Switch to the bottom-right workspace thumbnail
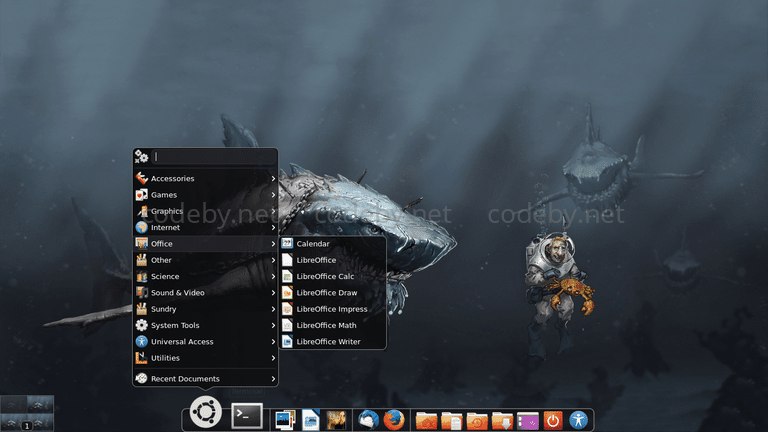768x432 pixels. pos(40,423)
